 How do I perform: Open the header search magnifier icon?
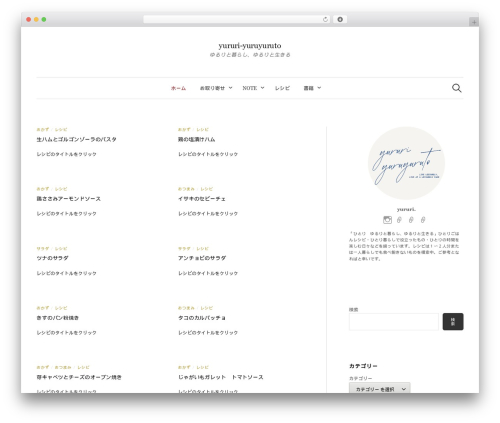(x=457, y=88)
